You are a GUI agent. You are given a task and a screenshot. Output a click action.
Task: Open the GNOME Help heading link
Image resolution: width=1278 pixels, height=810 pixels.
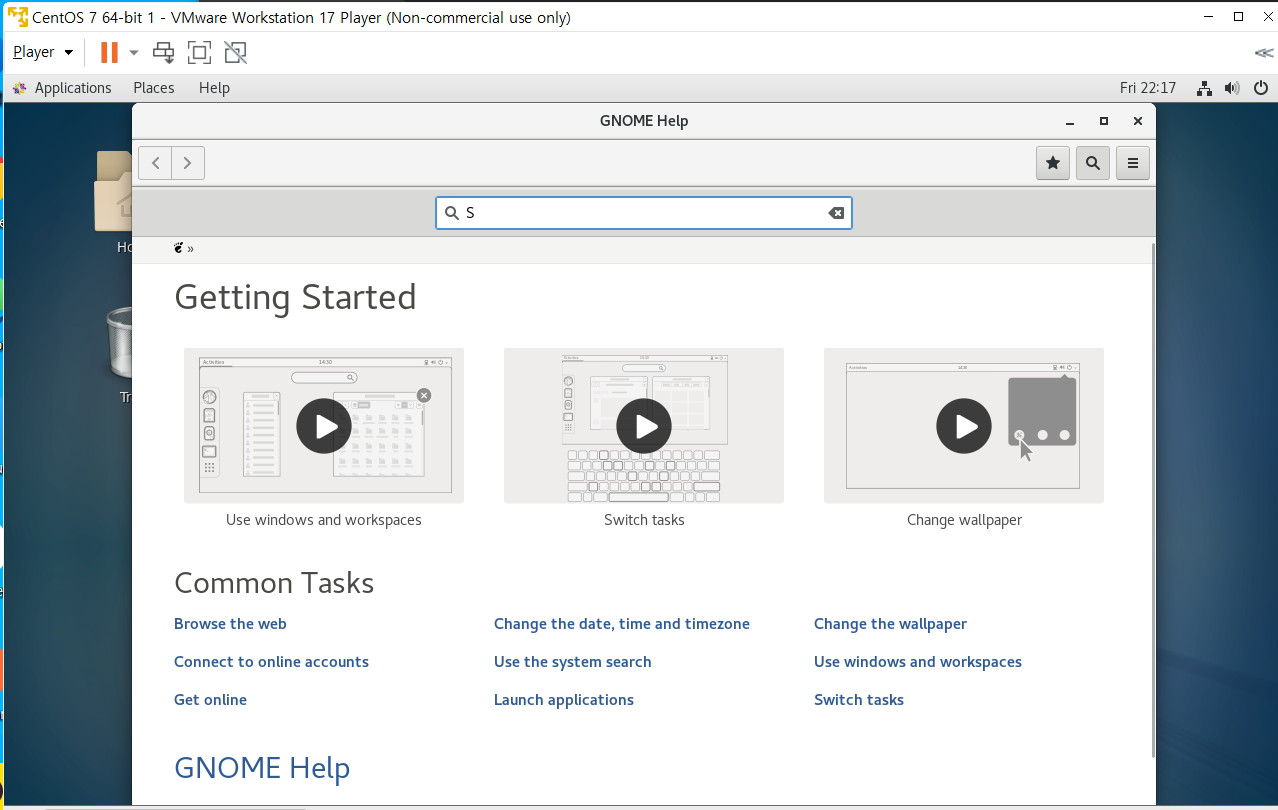(x=262, y=768)
